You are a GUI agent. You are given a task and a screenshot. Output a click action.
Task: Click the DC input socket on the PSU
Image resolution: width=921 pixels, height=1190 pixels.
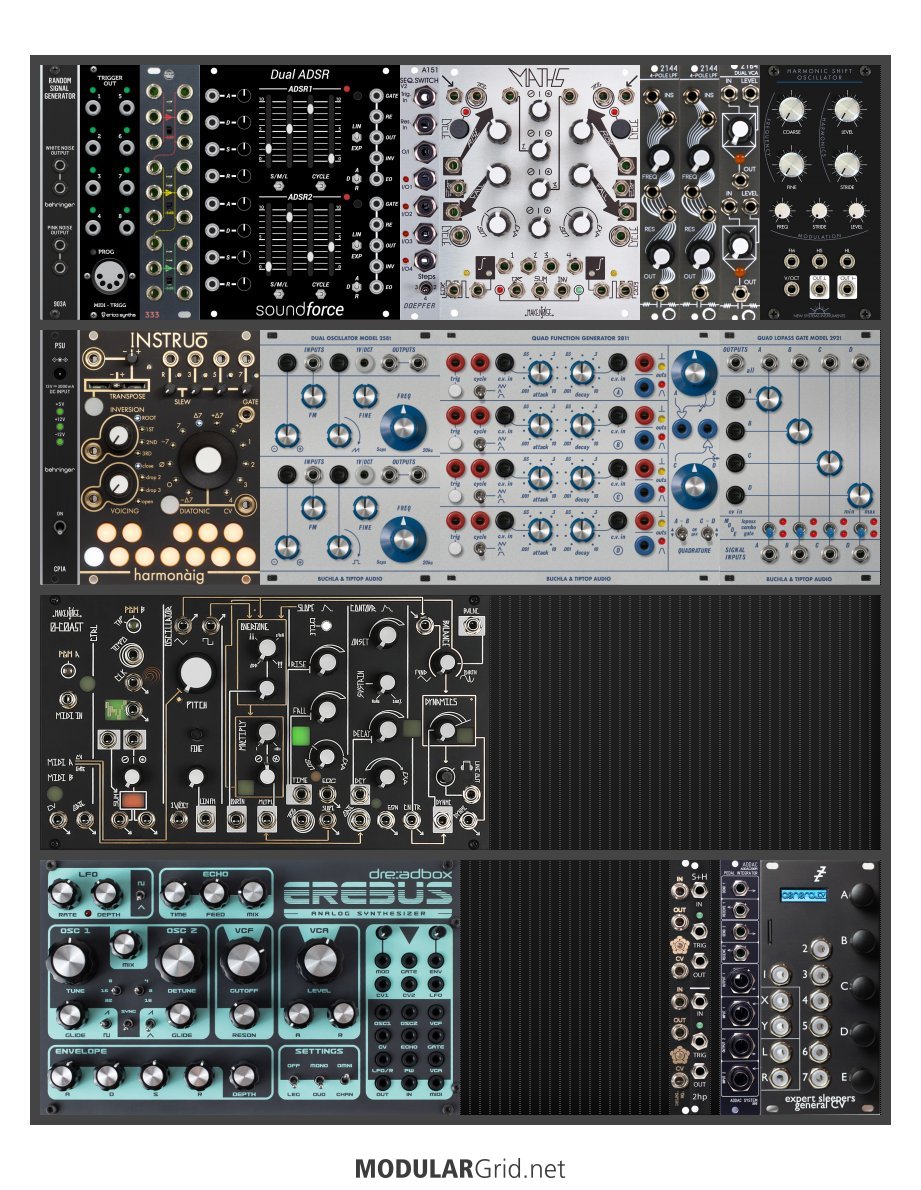coord(59,373)
